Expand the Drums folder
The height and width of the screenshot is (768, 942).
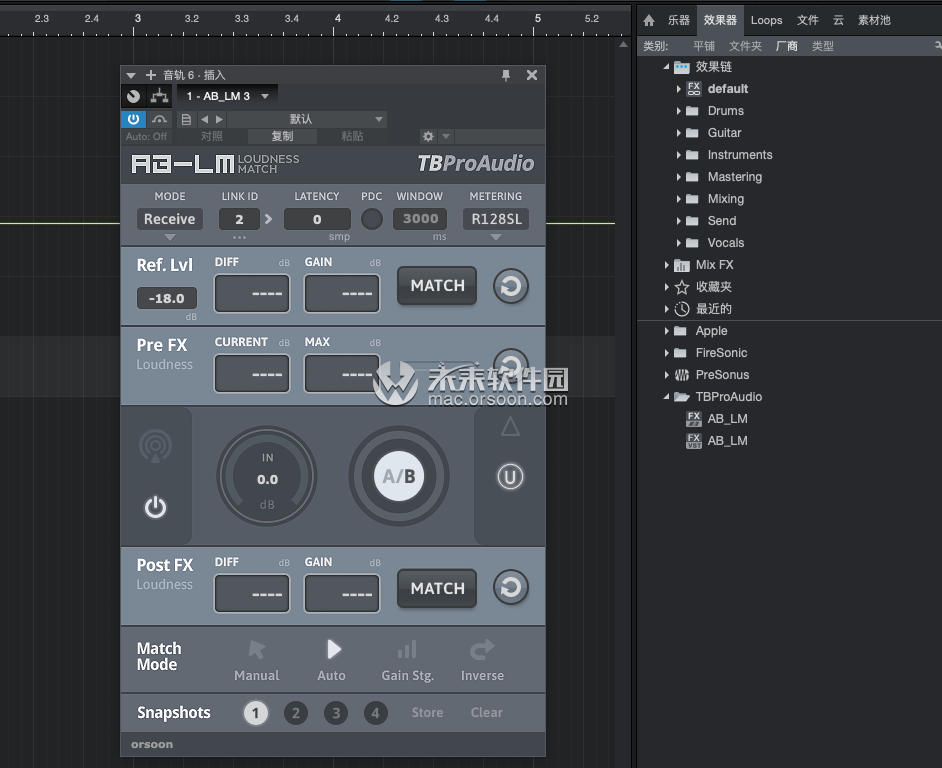[679, 111]
